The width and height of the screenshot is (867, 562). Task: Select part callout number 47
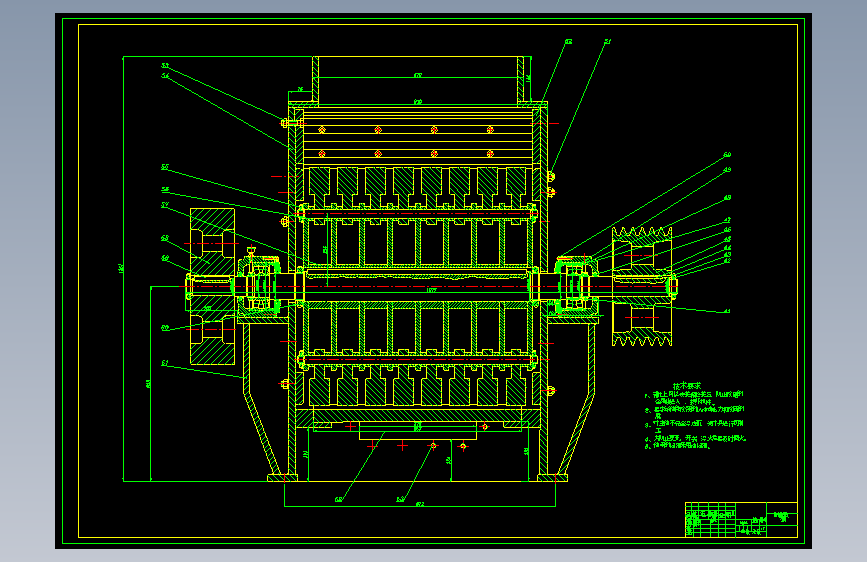[x=727, y=220]
